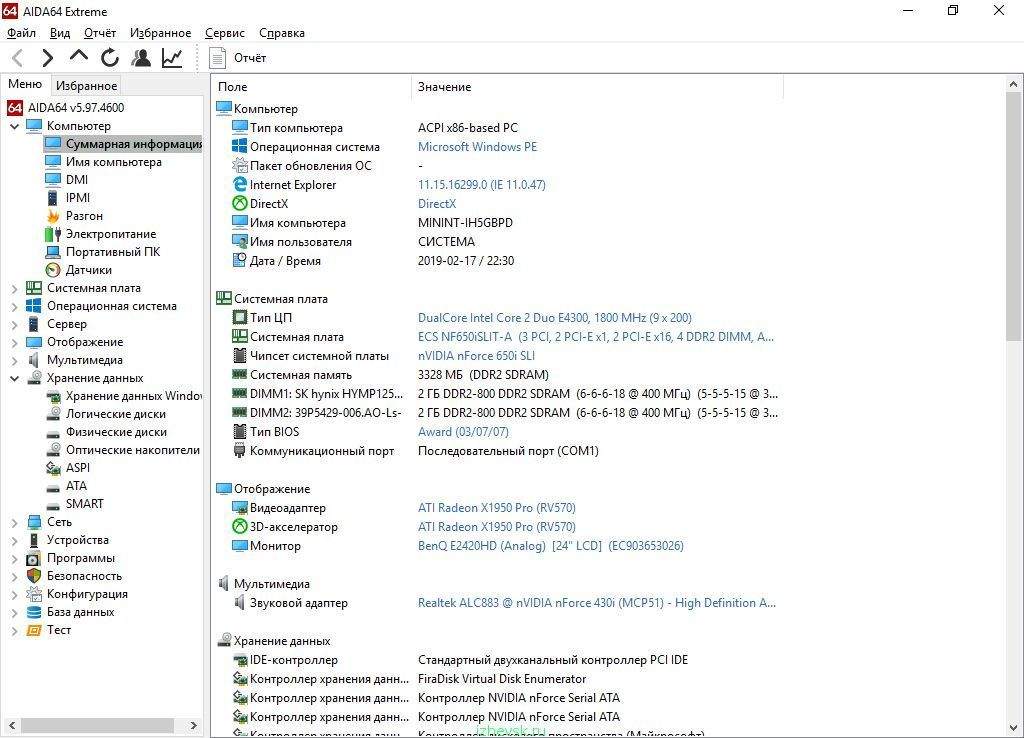
Task: Click the ASPI tree icon
Action: point(53,468)
